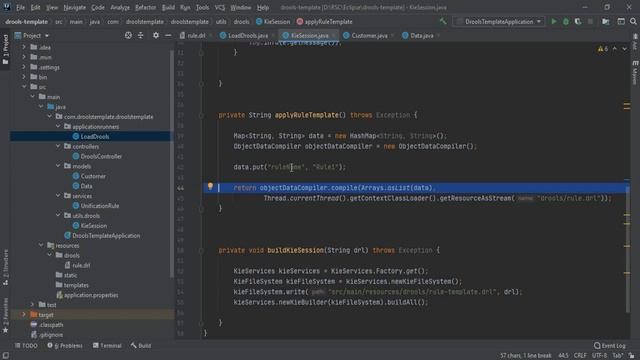Open the Maven side panel

pyautogui.click(x=635, y=73)
